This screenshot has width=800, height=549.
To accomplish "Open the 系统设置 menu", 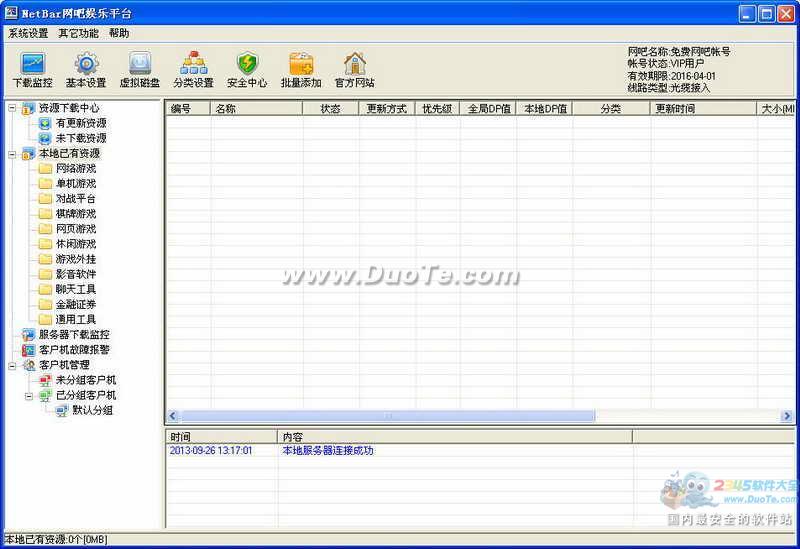I will [28, 33].
